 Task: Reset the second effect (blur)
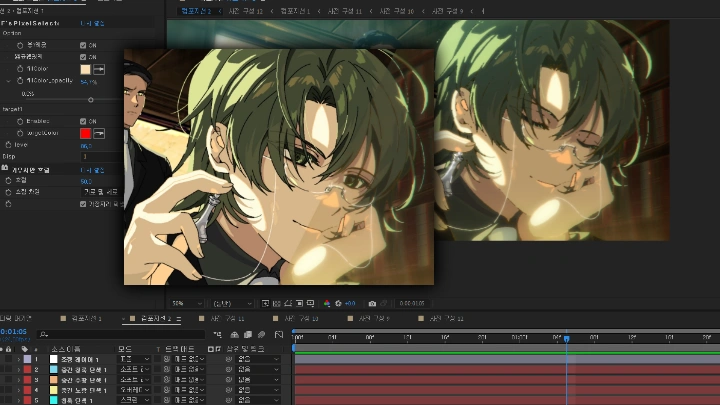click(92, 170)
